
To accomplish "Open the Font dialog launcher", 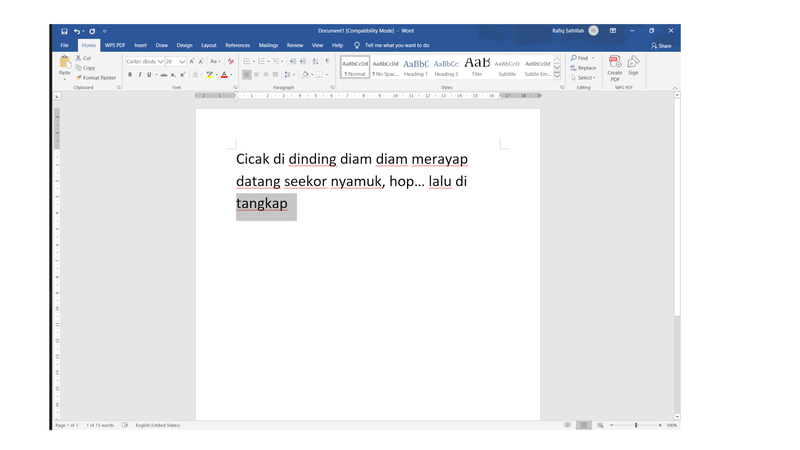I will [x=235, y=88].
